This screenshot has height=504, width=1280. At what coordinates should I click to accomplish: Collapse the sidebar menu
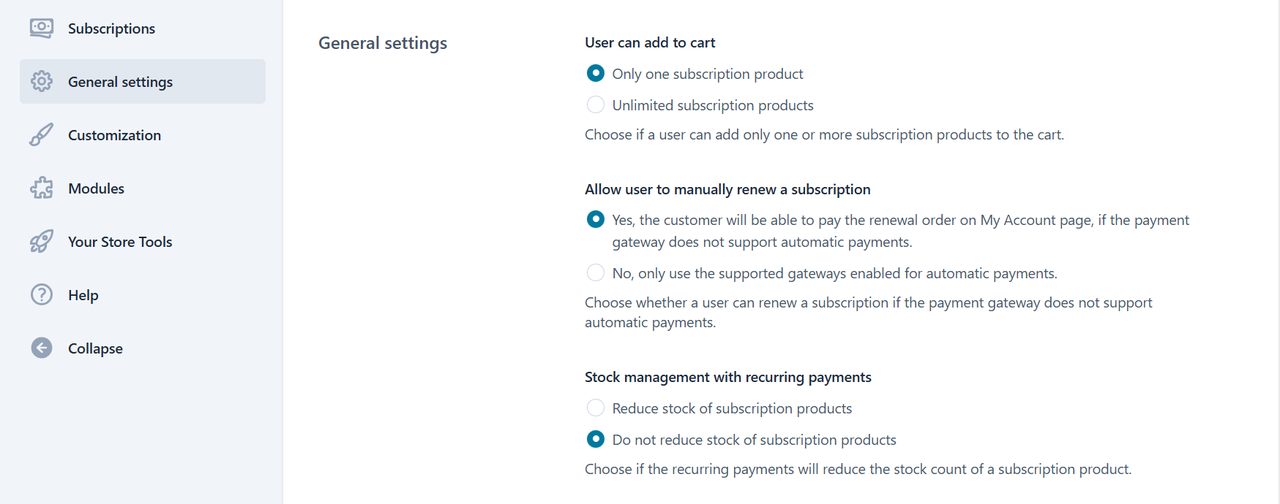tap(95, 348)
